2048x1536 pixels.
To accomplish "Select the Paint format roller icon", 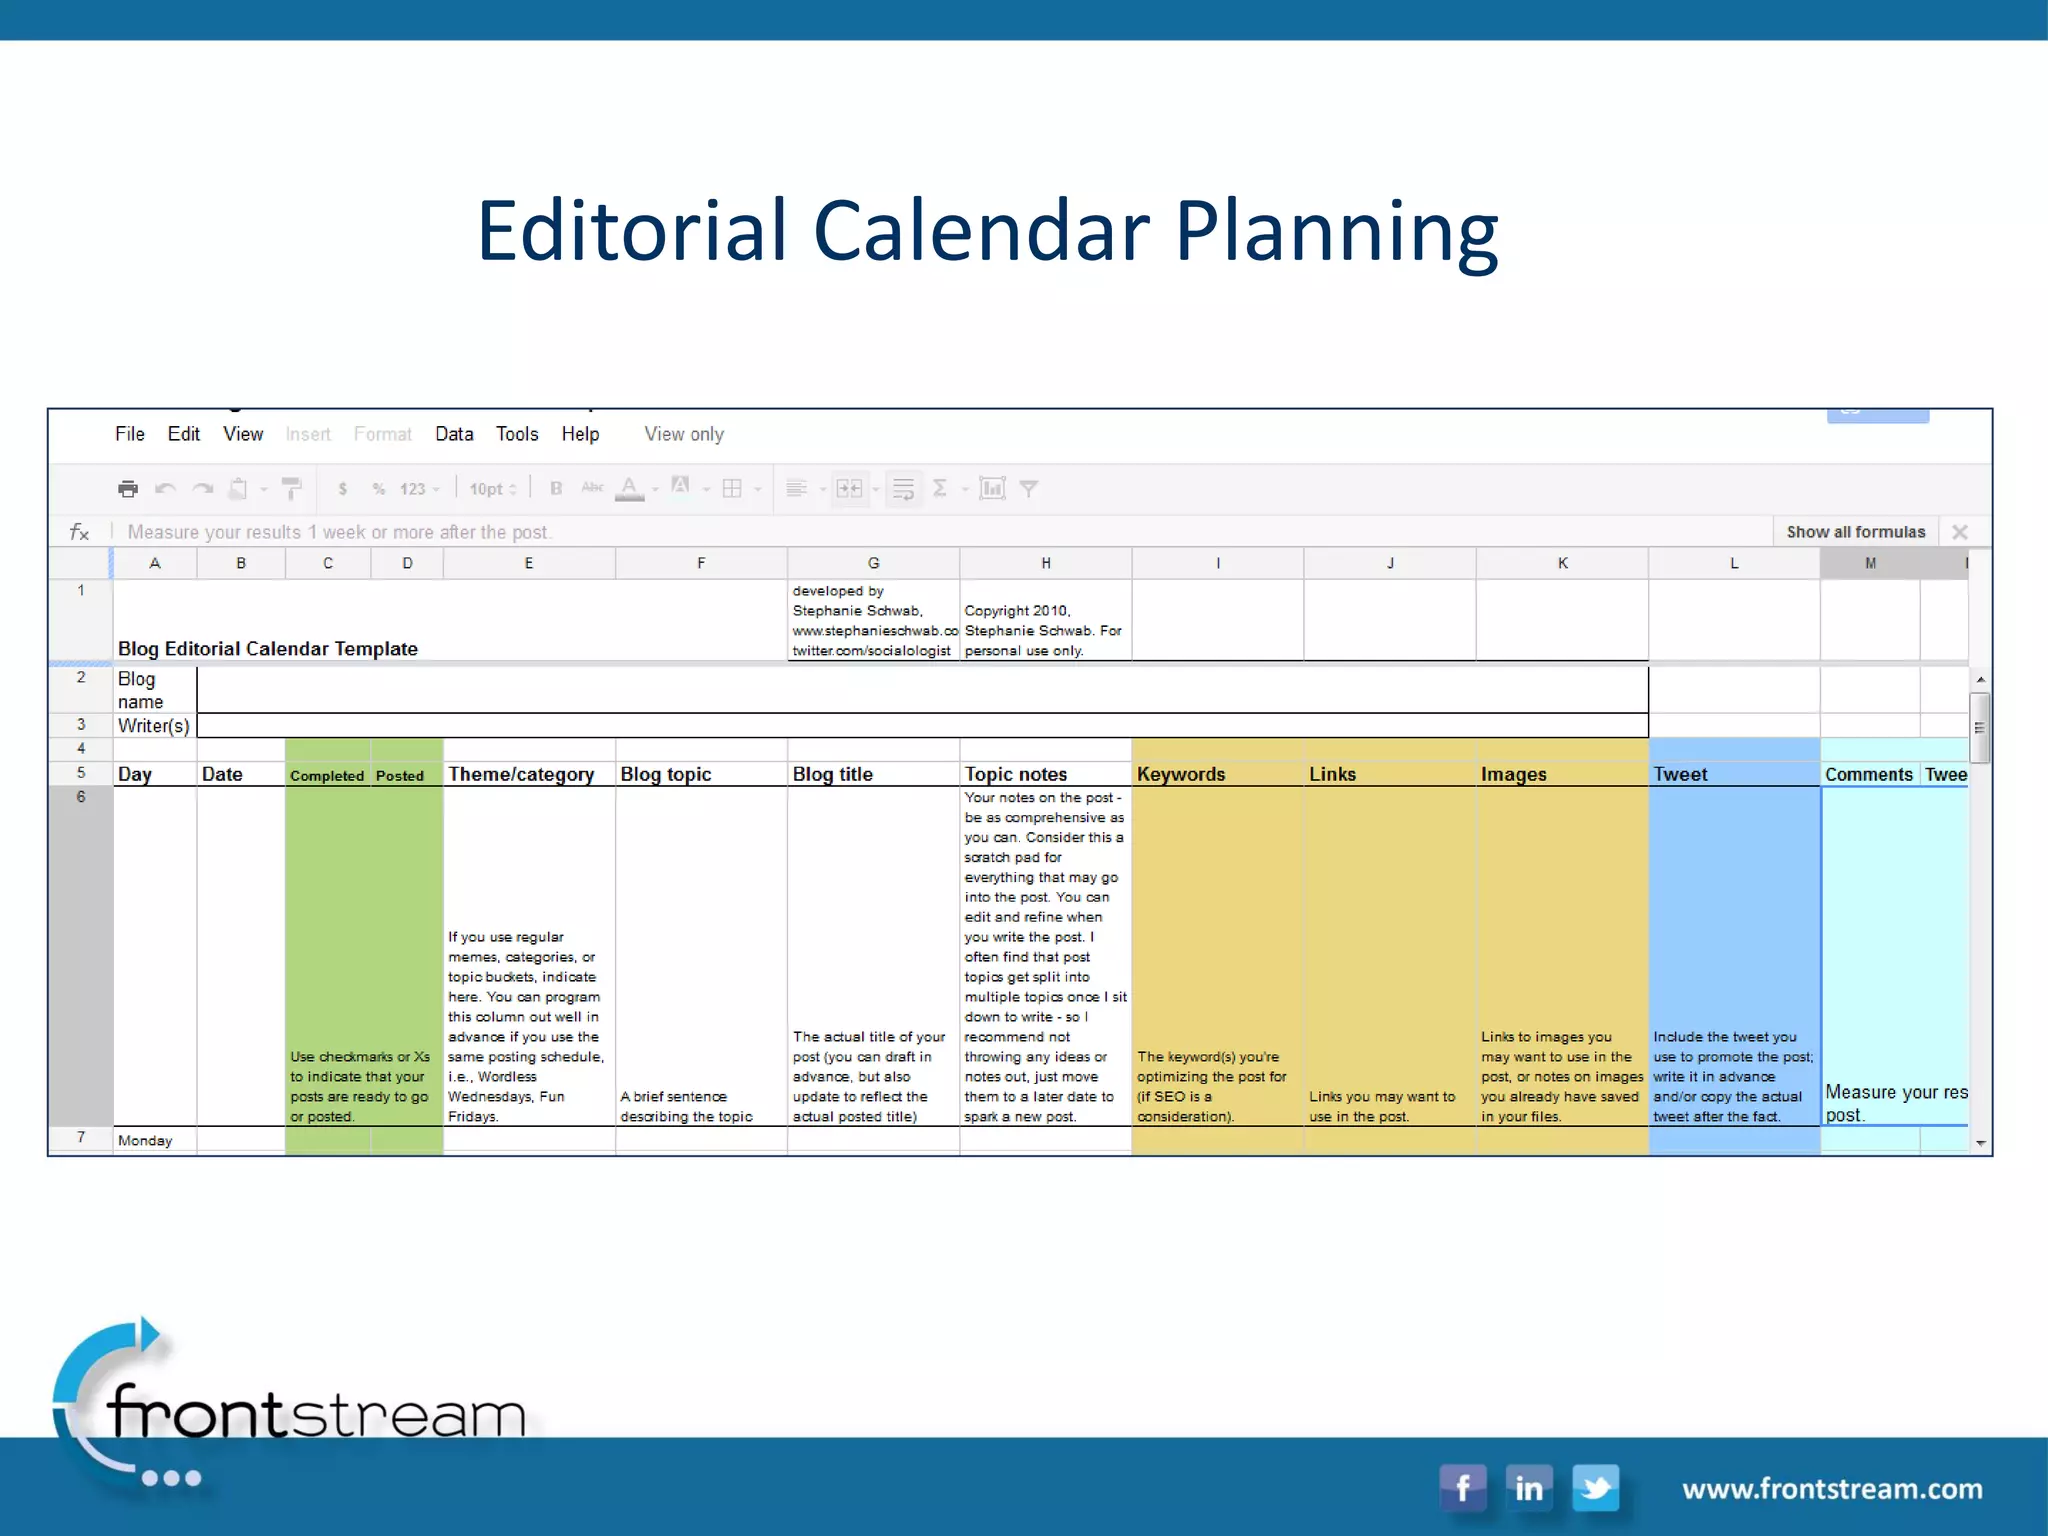I will [291, 489].
